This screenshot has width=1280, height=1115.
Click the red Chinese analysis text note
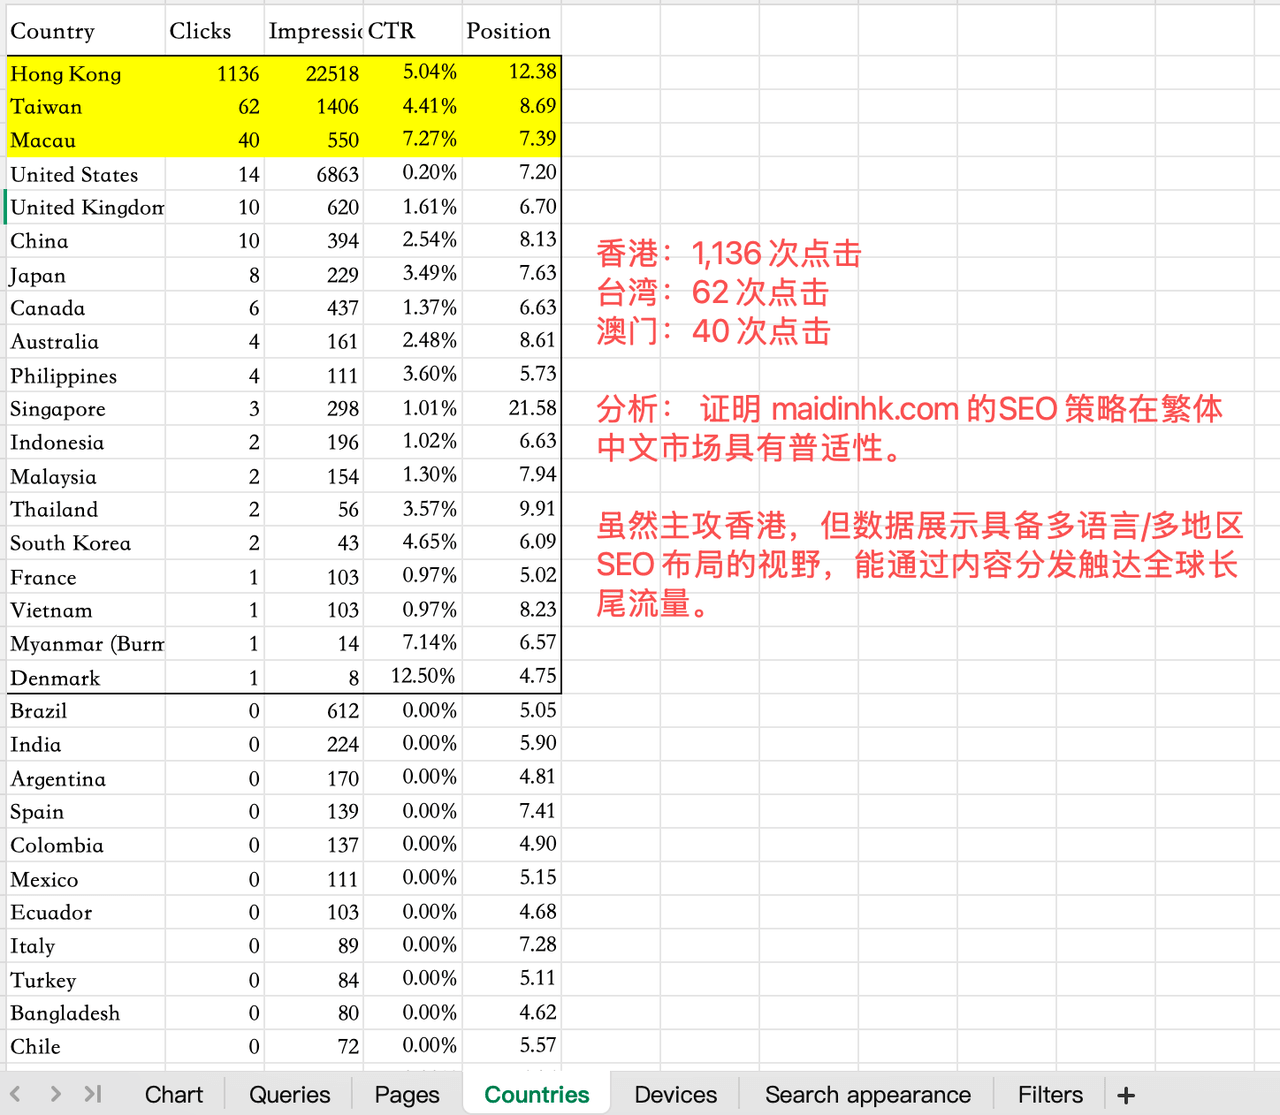point(908,428)
